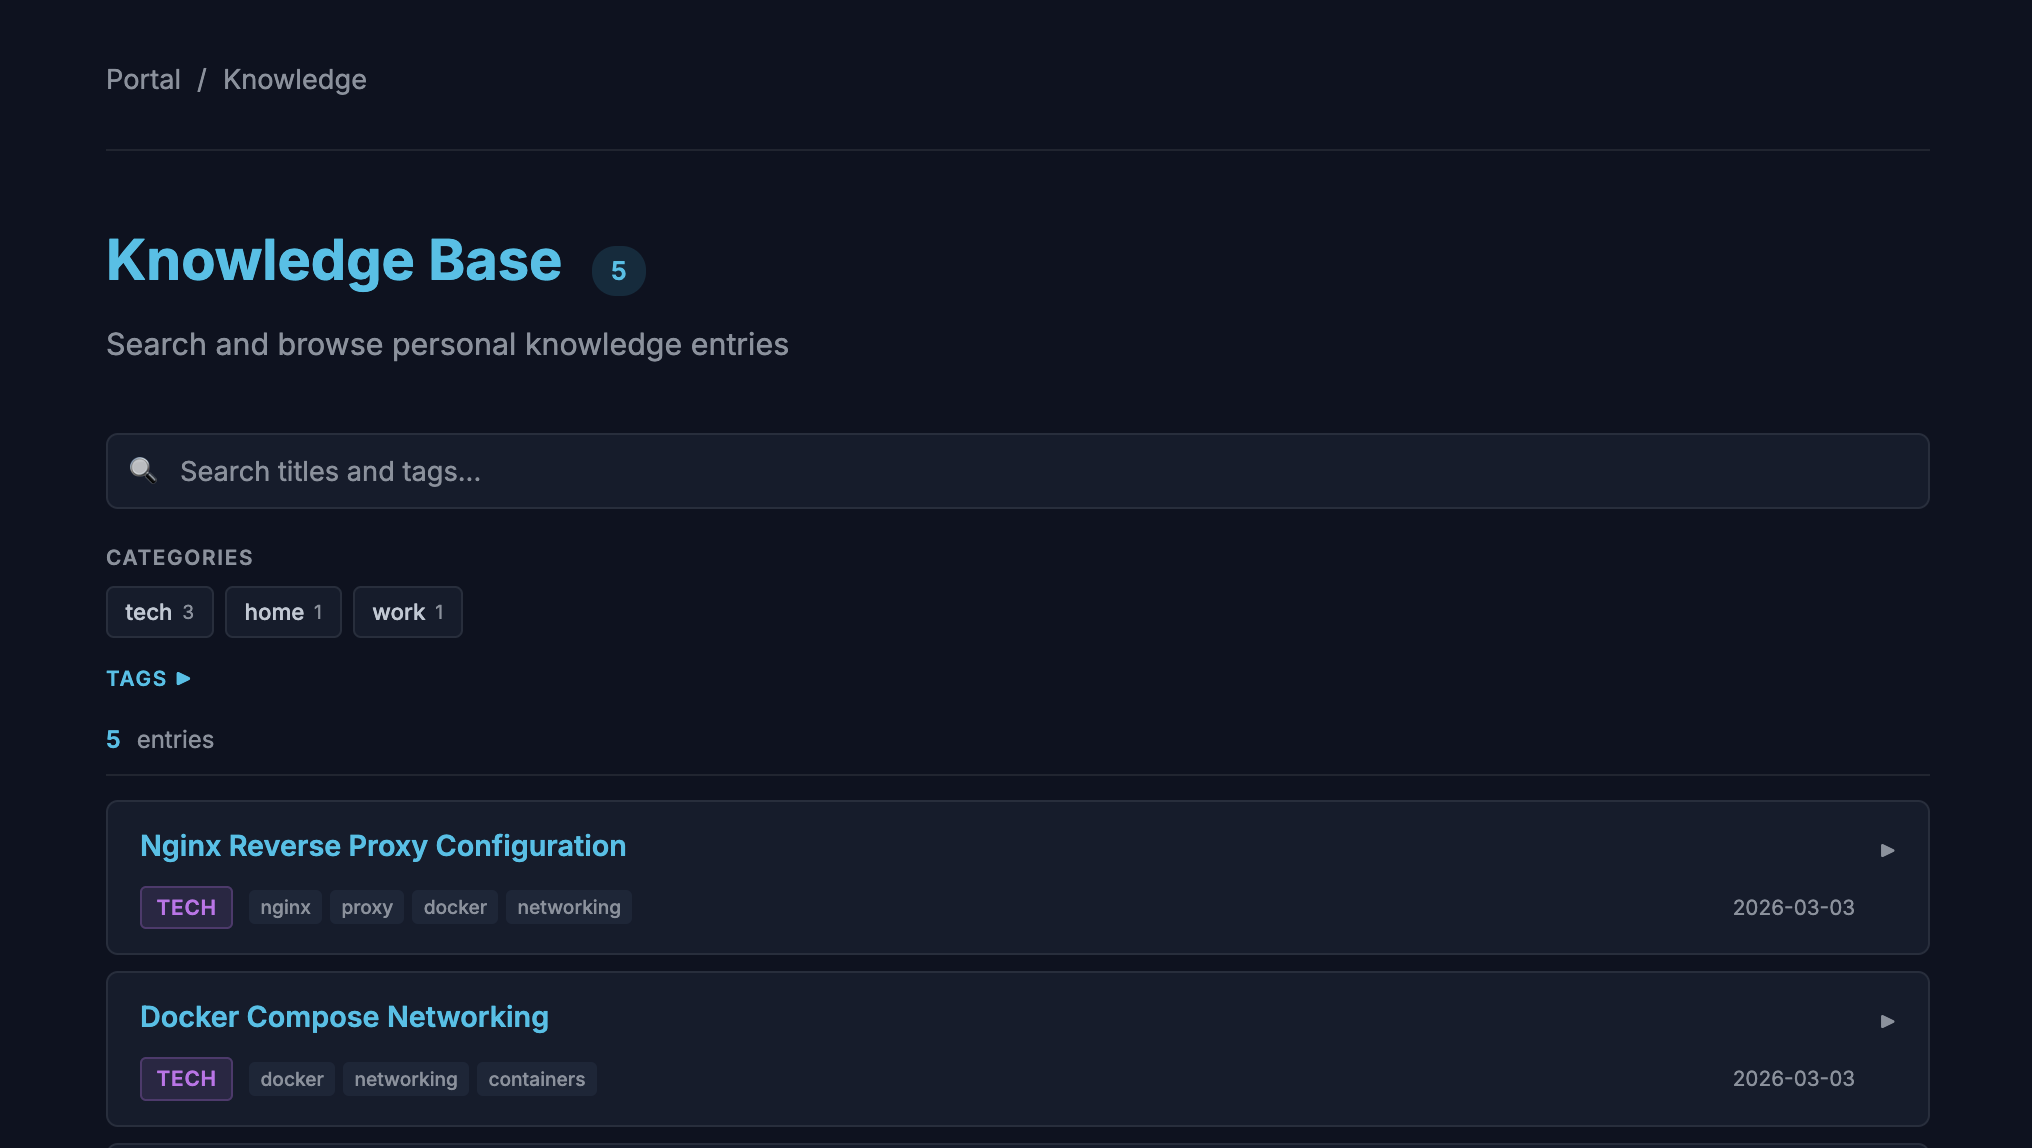2032x1148 pixels.
Task: Select the Knowledge breadcrumb item
Action: pyautogui.click(x=295, y=79)
